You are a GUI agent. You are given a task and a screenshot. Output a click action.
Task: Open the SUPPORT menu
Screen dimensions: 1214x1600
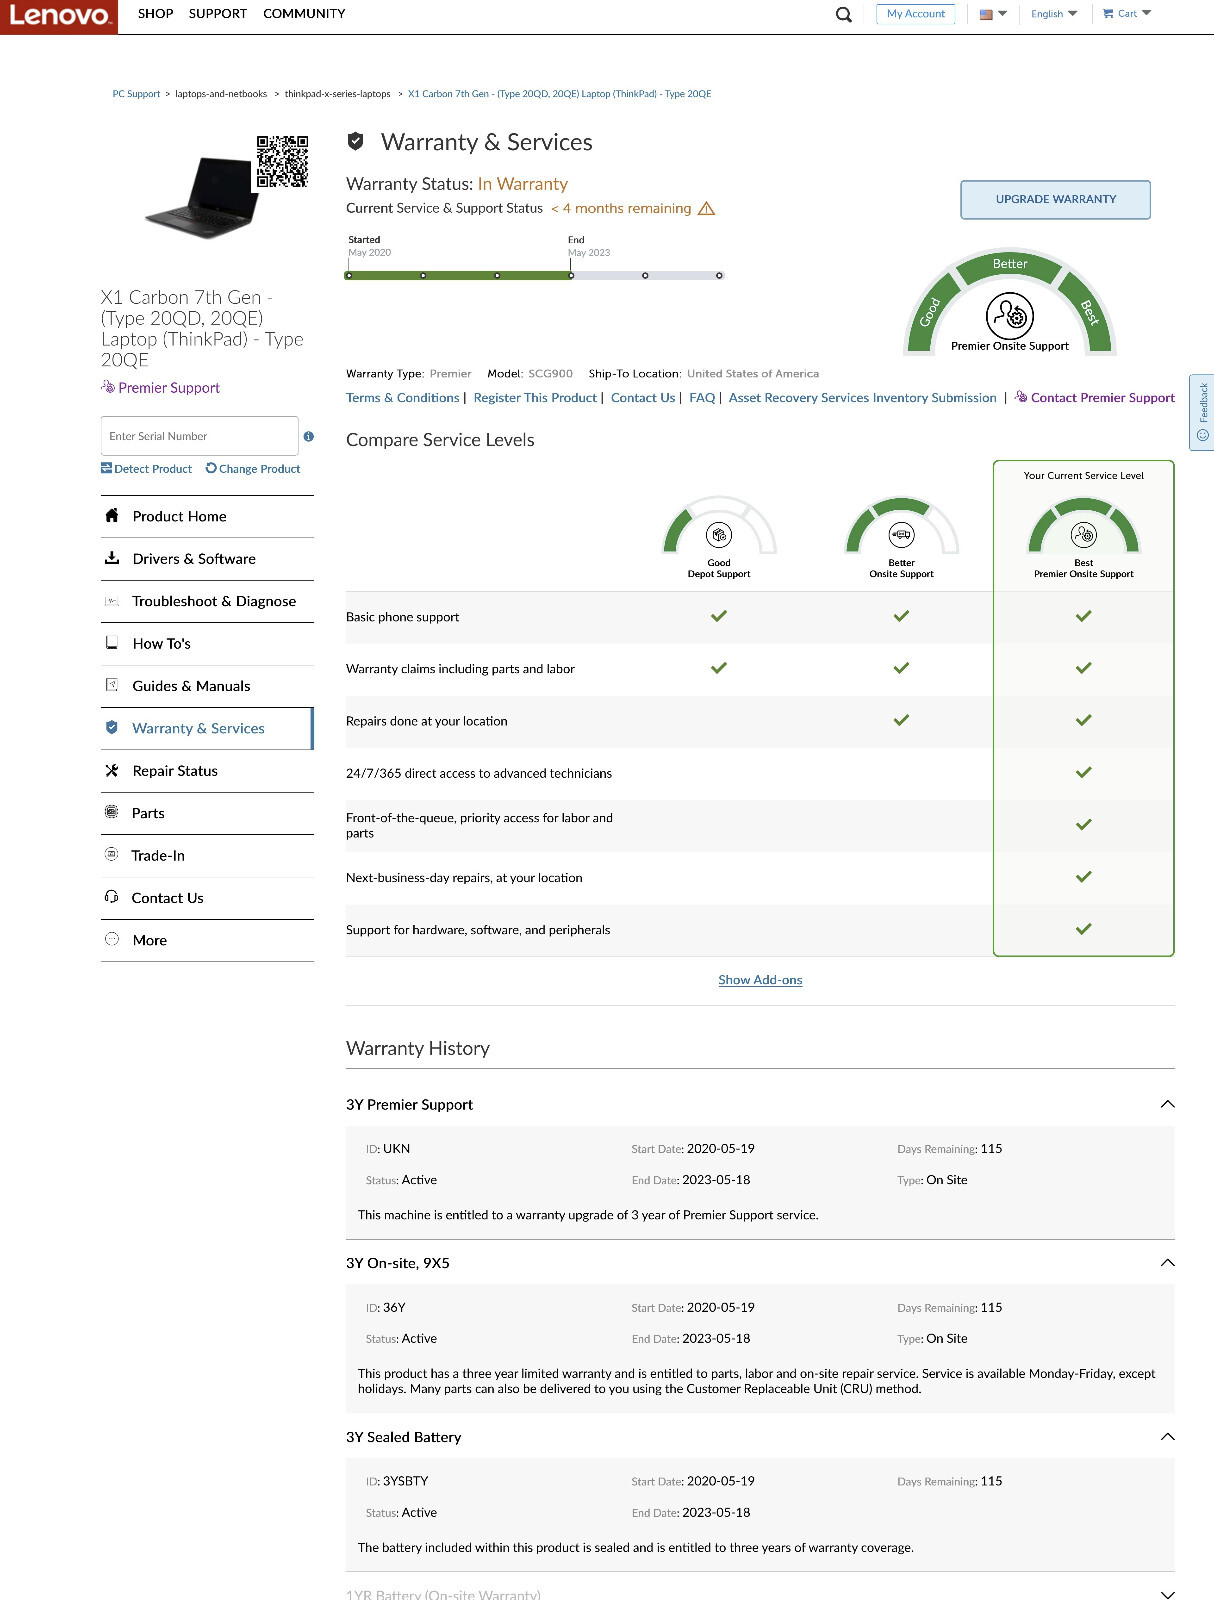(218, 14)
